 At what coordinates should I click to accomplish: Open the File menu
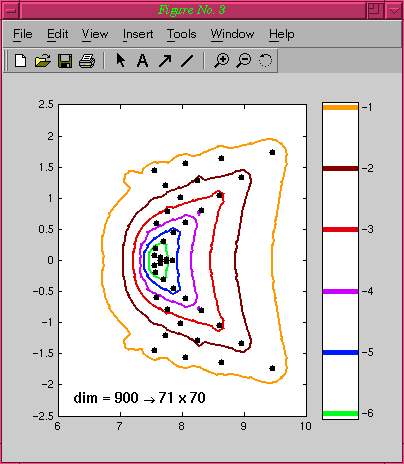[x=23, y=34]
